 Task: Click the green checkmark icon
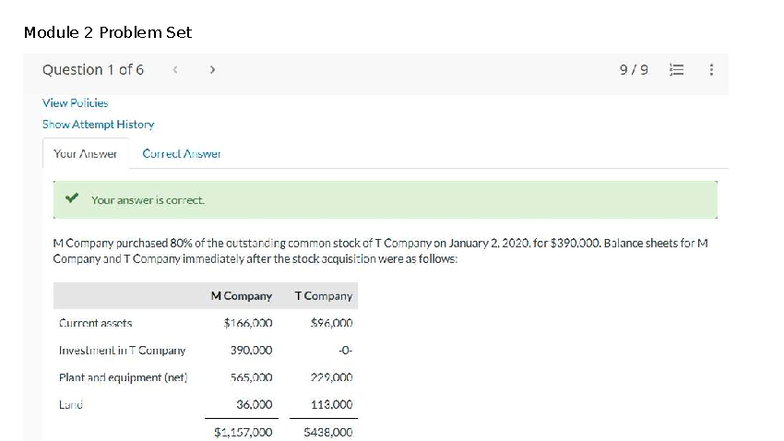tap(71, 199)
